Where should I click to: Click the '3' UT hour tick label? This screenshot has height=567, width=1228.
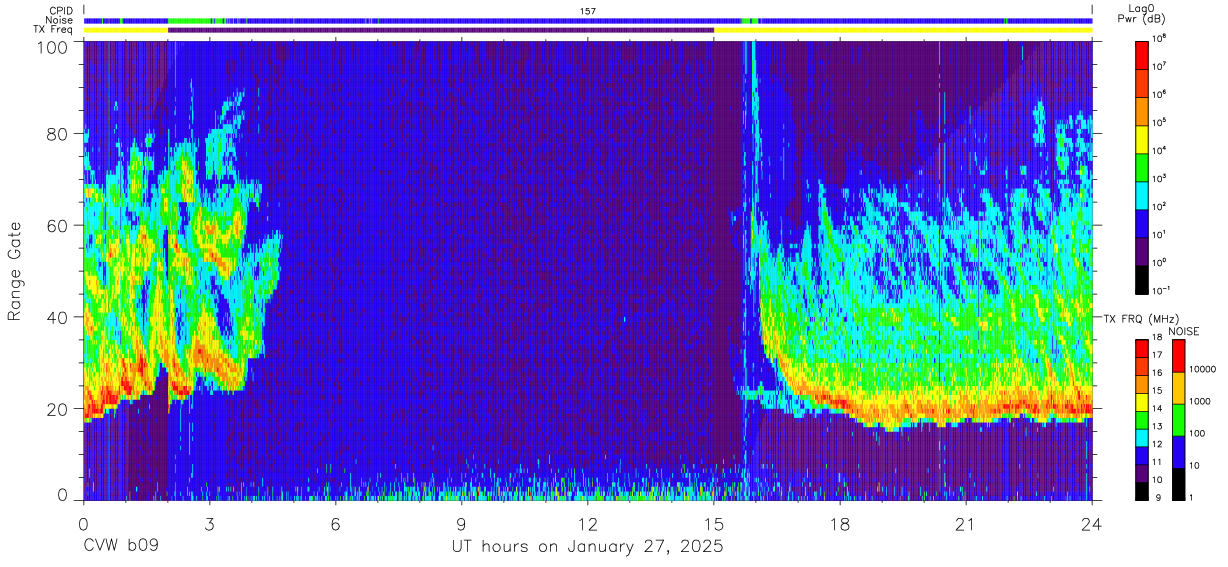210,524
